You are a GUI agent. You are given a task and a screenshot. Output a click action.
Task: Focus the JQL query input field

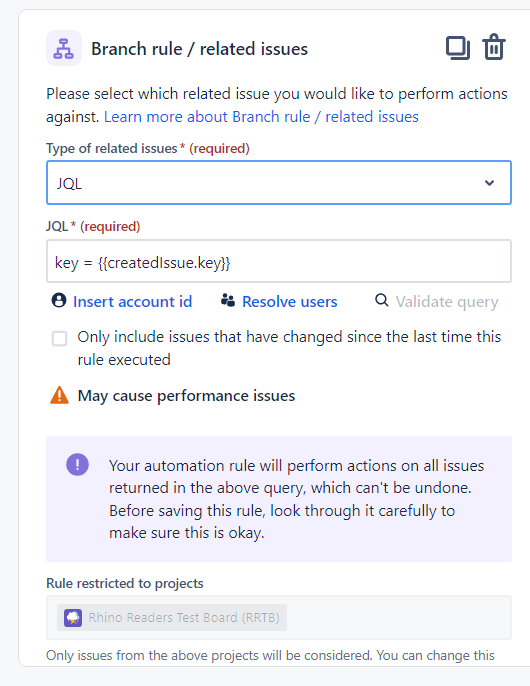click(x=279, y=261)
